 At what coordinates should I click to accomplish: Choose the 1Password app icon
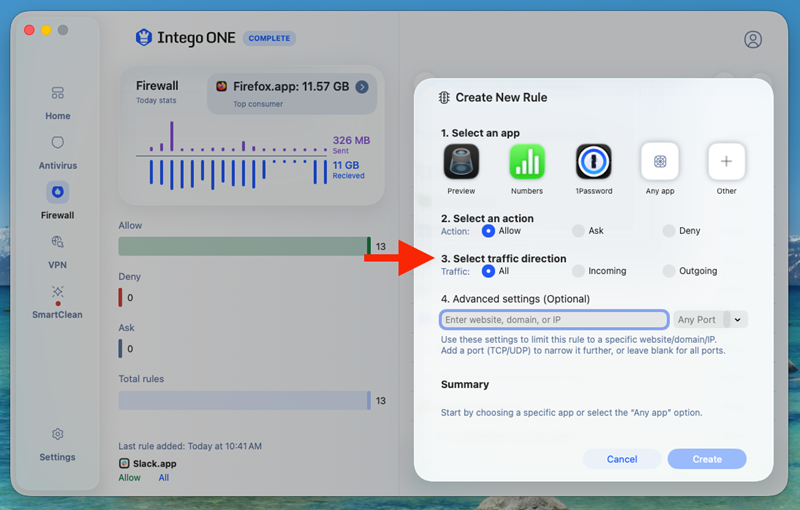(x=593, y=162)
